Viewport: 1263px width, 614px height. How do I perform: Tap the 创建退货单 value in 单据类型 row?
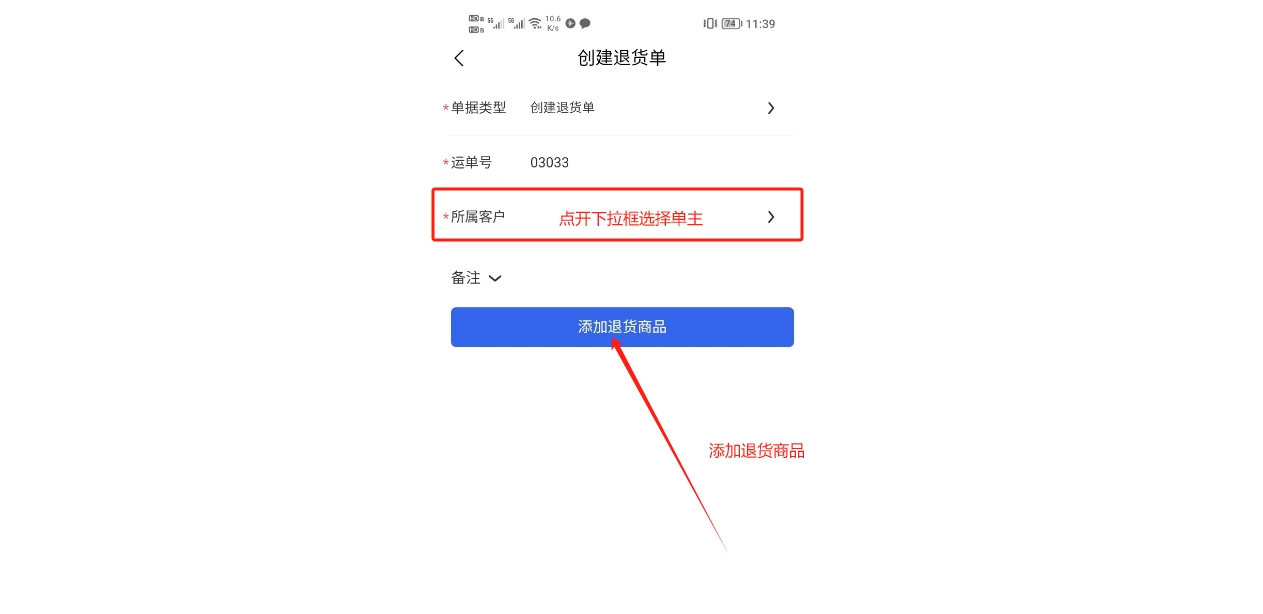pyautogui.click(x=562, y=108)
